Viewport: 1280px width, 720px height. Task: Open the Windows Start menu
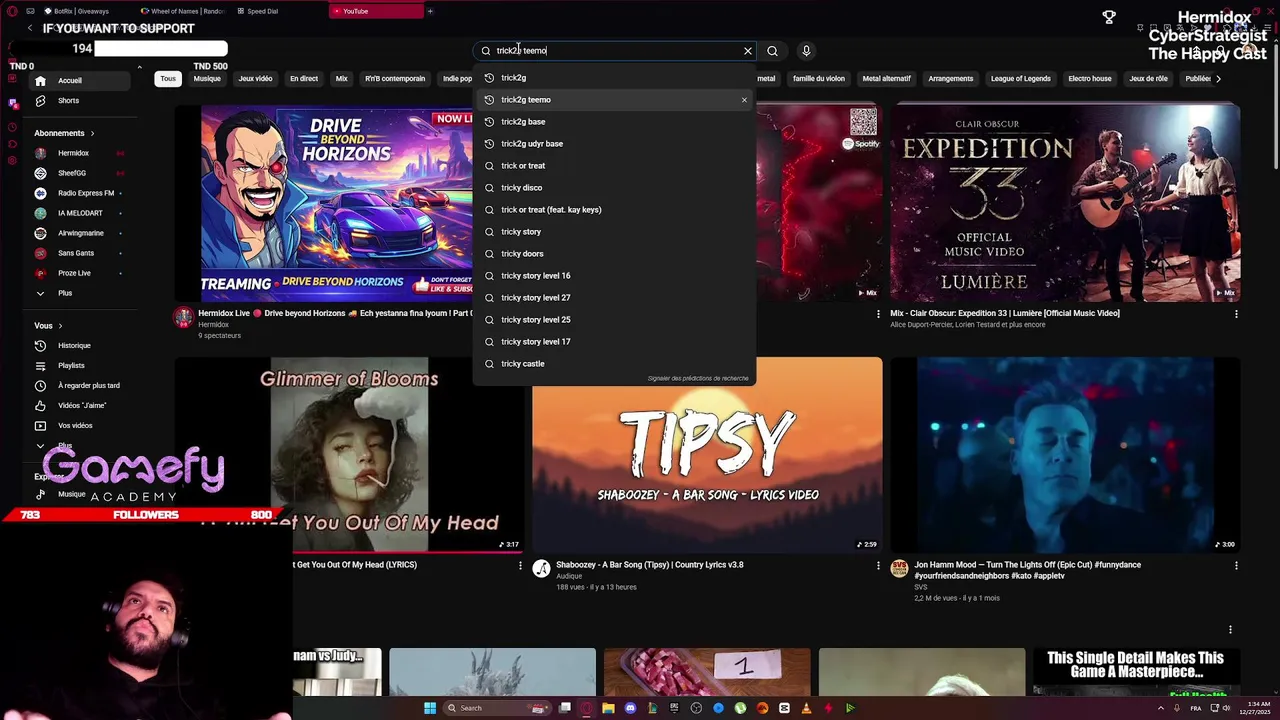[x=430, y=708]
